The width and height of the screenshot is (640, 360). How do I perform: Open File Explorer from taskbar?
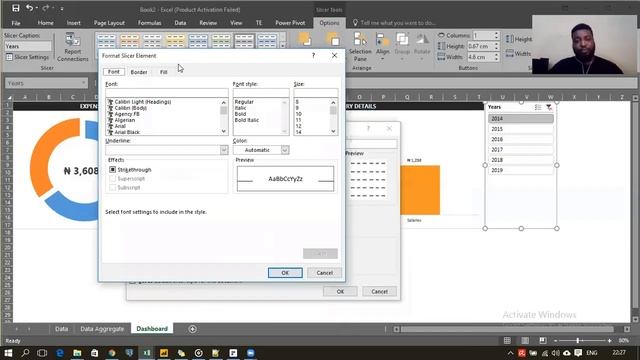coord(77,353)
